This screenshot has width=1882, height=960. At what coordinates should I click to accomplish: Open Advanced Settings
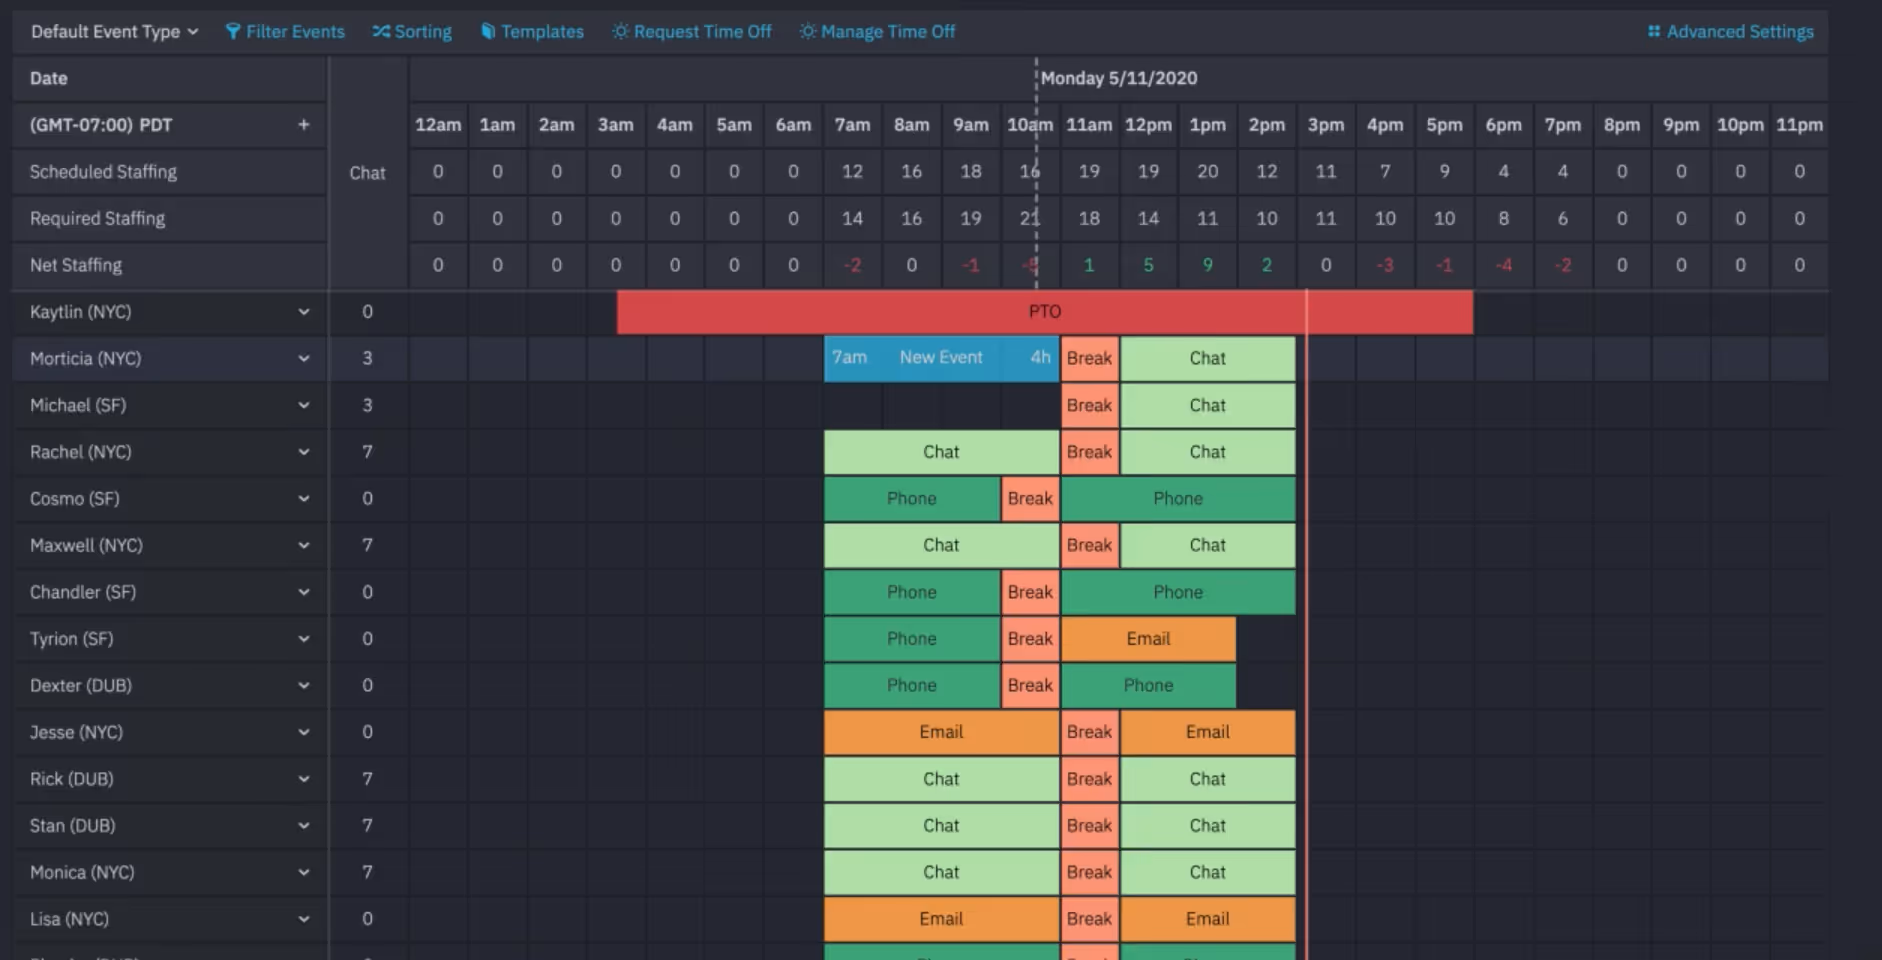pyautogui.click(x=1731, y=32)
